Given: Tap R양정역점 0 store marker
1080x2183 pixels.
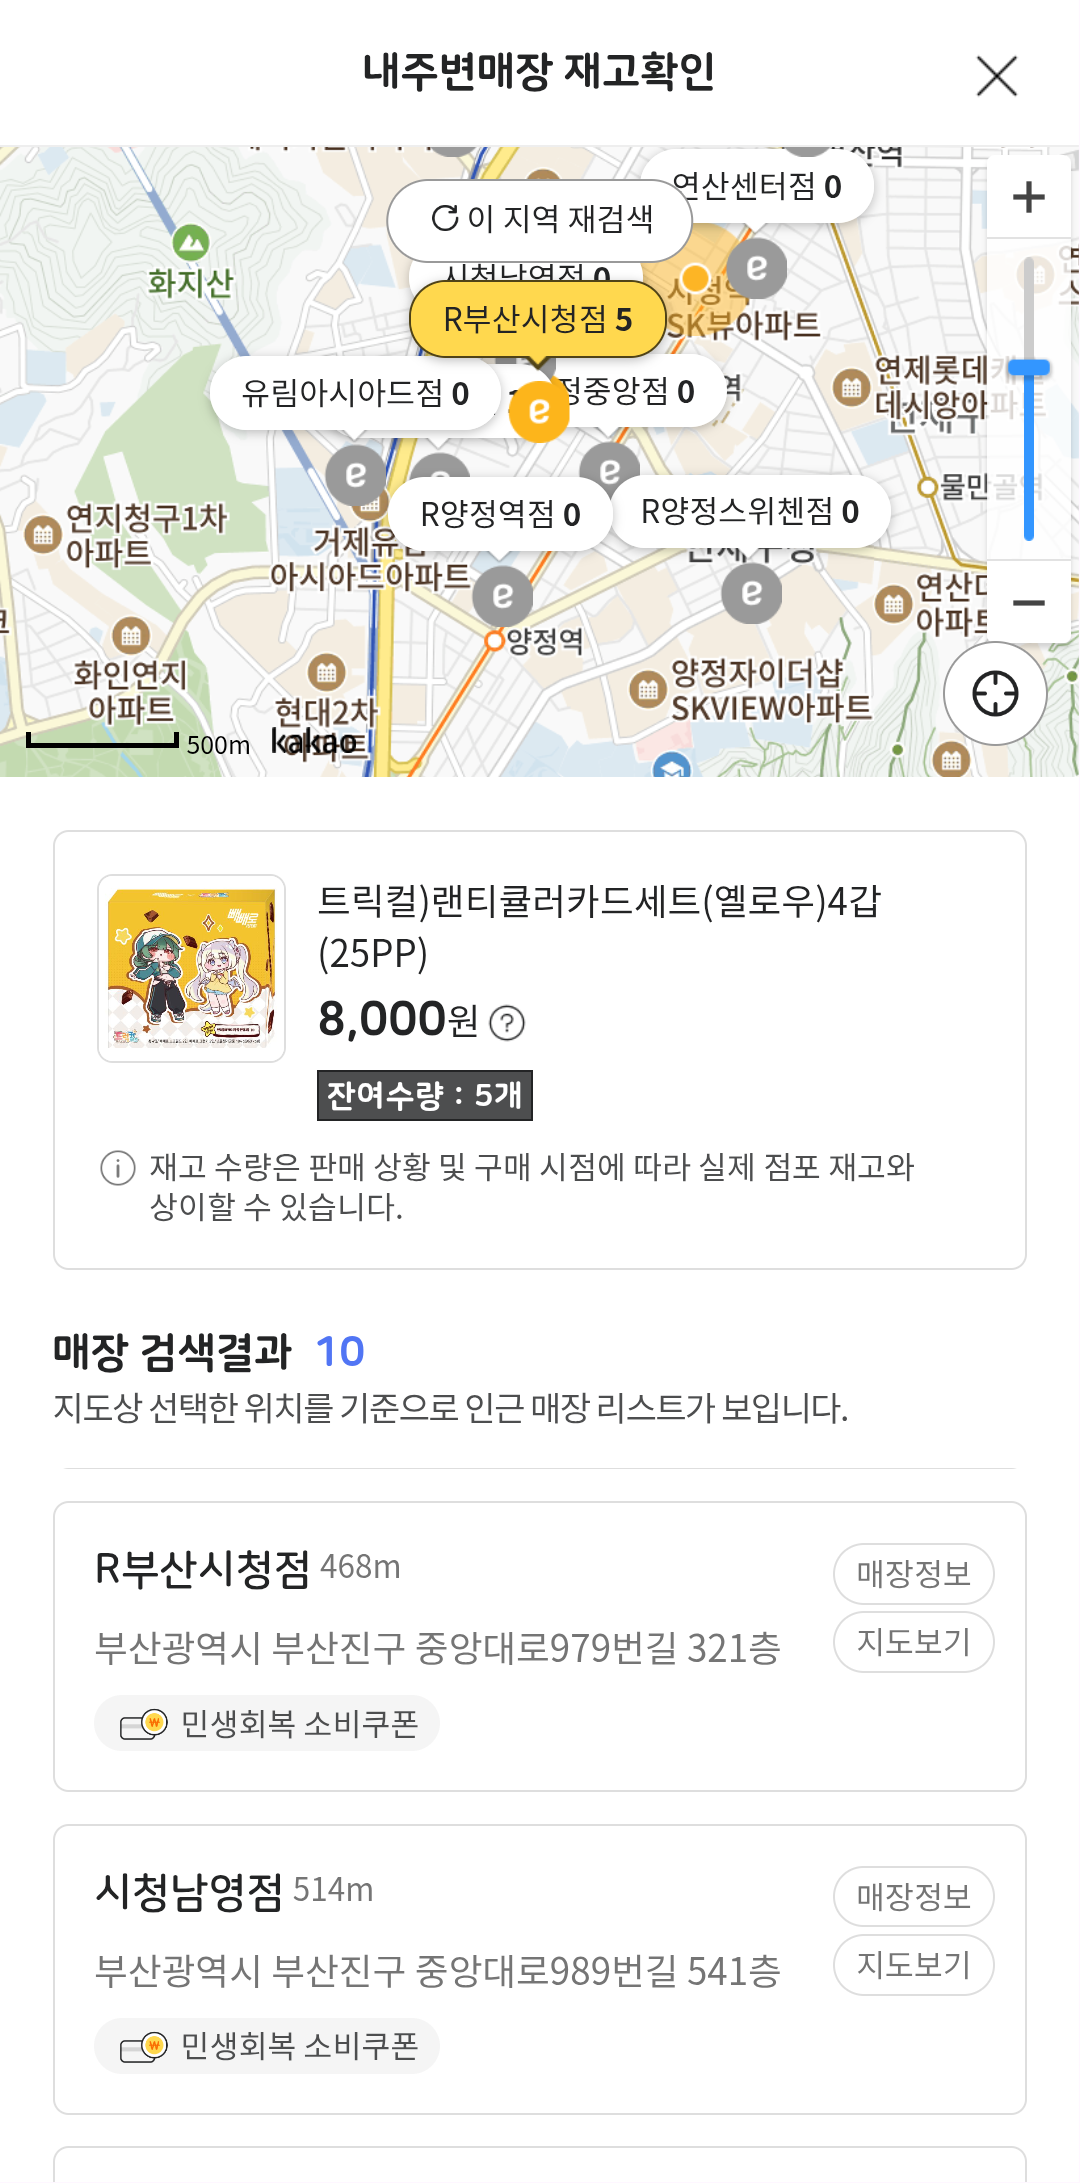Looking at the screenshot, I should point(500,514).
